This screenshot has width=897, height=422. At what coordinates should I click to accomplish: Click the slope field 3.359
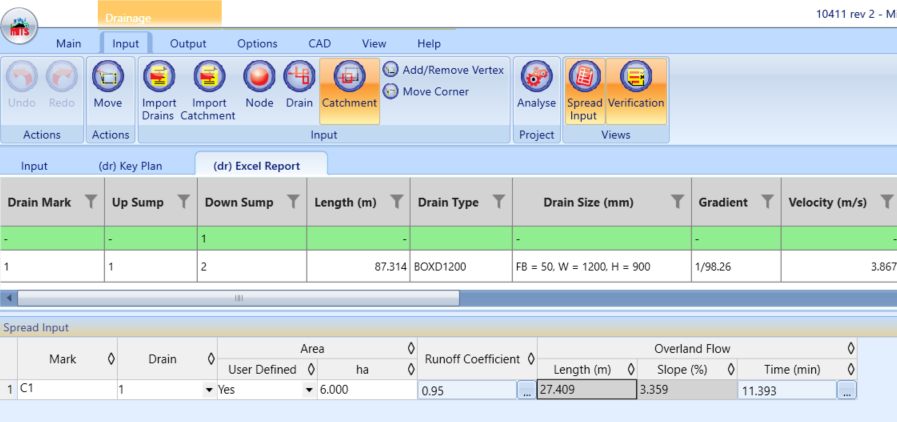[687, 389]
